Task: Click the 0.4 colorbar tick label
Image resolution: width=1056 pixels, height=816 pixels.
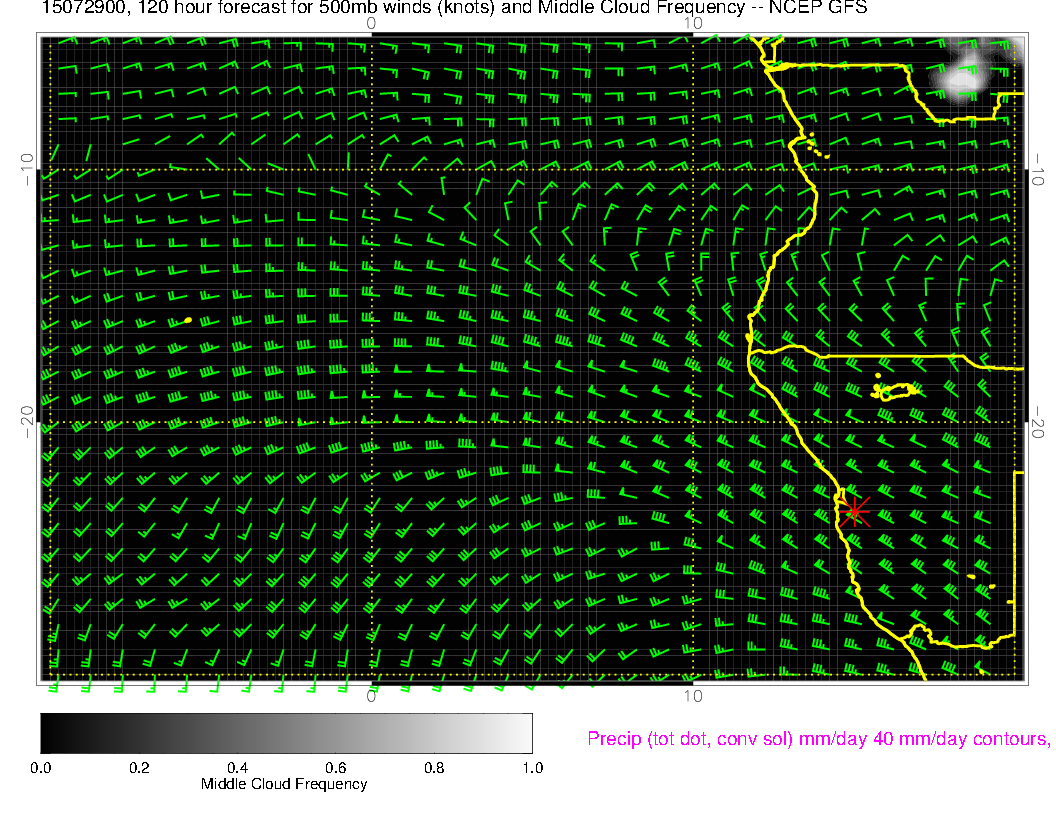Action: click(238, 768)
